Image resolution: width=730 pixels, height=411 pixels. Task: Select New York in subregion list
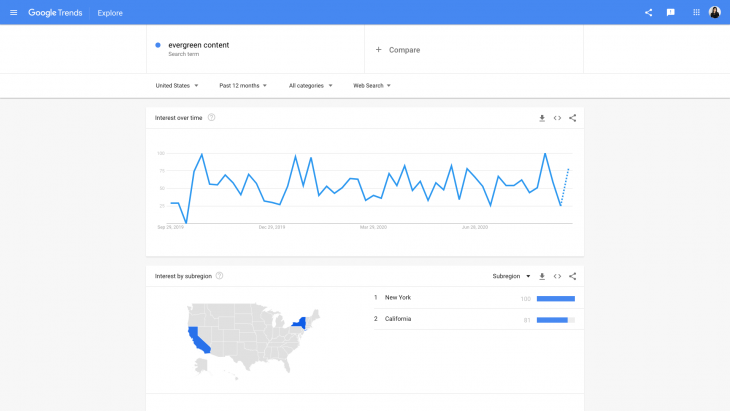point(398,298)
